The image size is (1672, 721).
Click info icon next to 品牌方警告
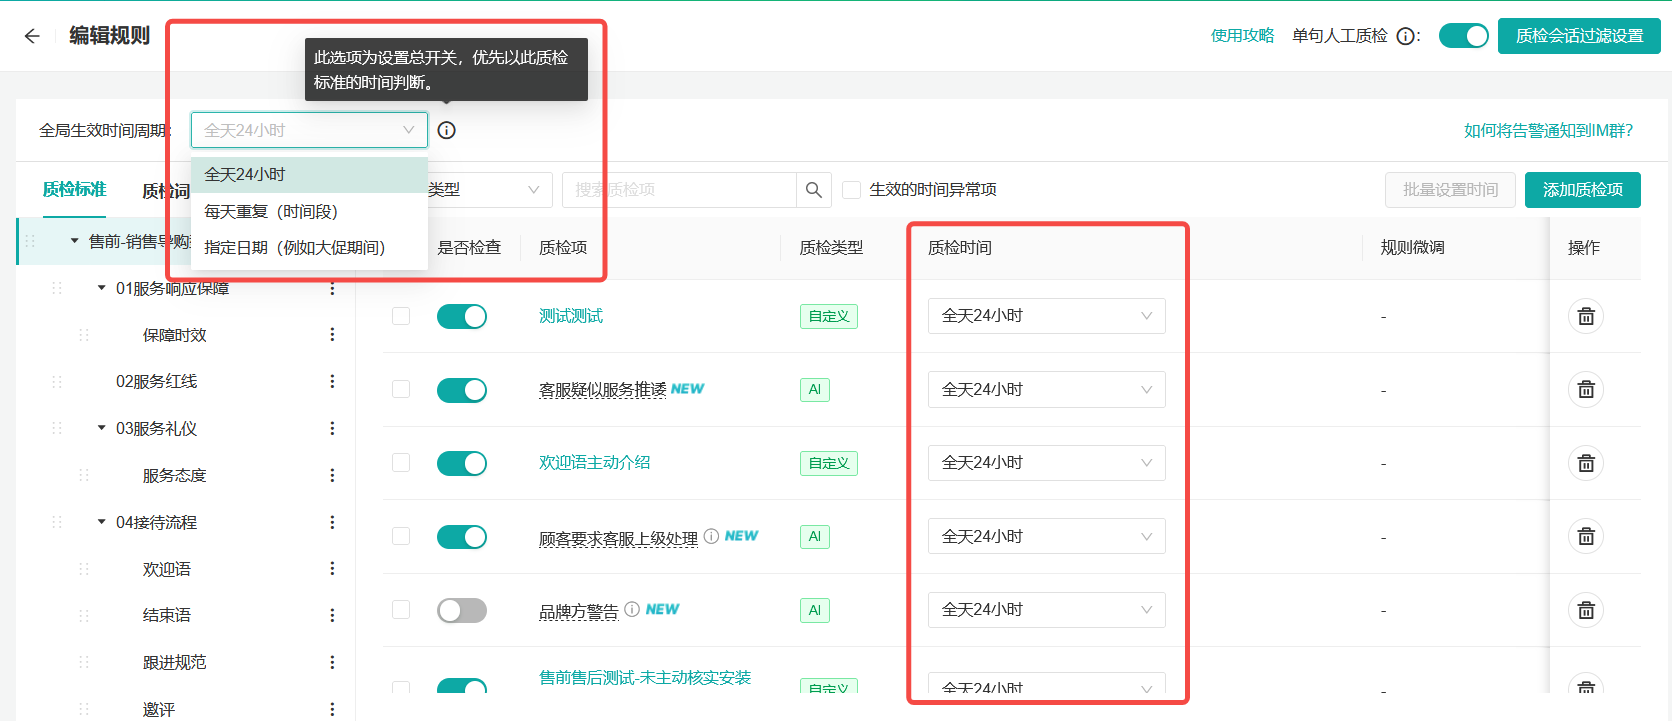(x=632, y=609)
